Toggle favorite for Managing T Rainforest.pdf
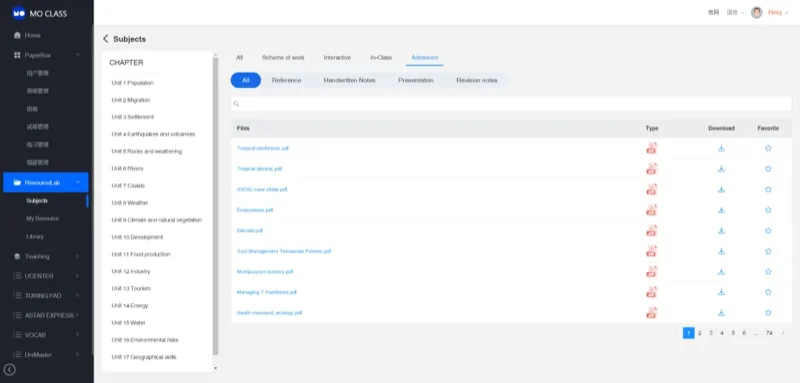Image resolution: width=800 pixels, height=383 pixels. point(768,292)
